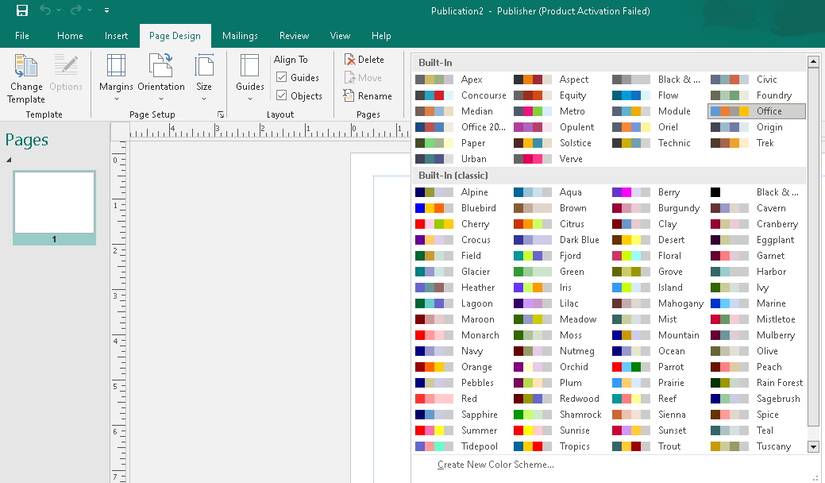Viewport: 825px width, 483px height.
Task: Pick the Solstice color scheme
Action: click(557, 143)
